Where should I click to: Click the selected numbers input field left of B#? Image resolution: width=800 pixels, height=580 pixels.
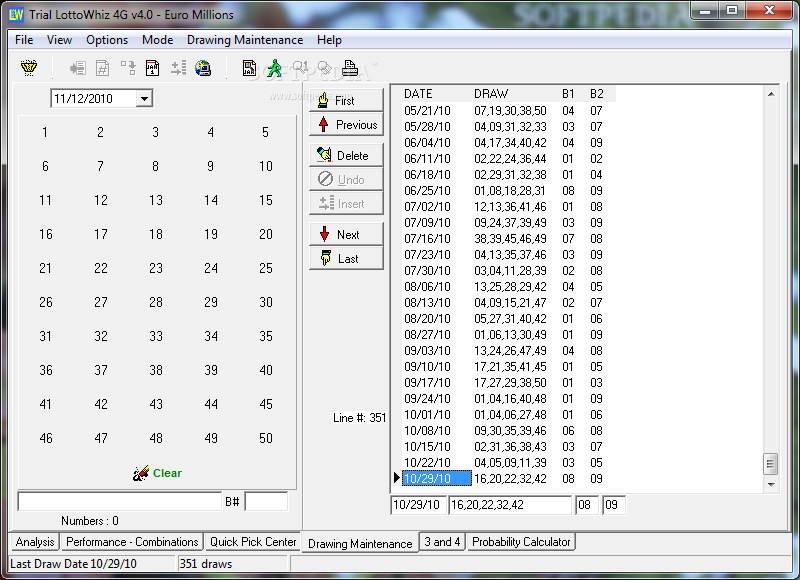pos(120,501)
